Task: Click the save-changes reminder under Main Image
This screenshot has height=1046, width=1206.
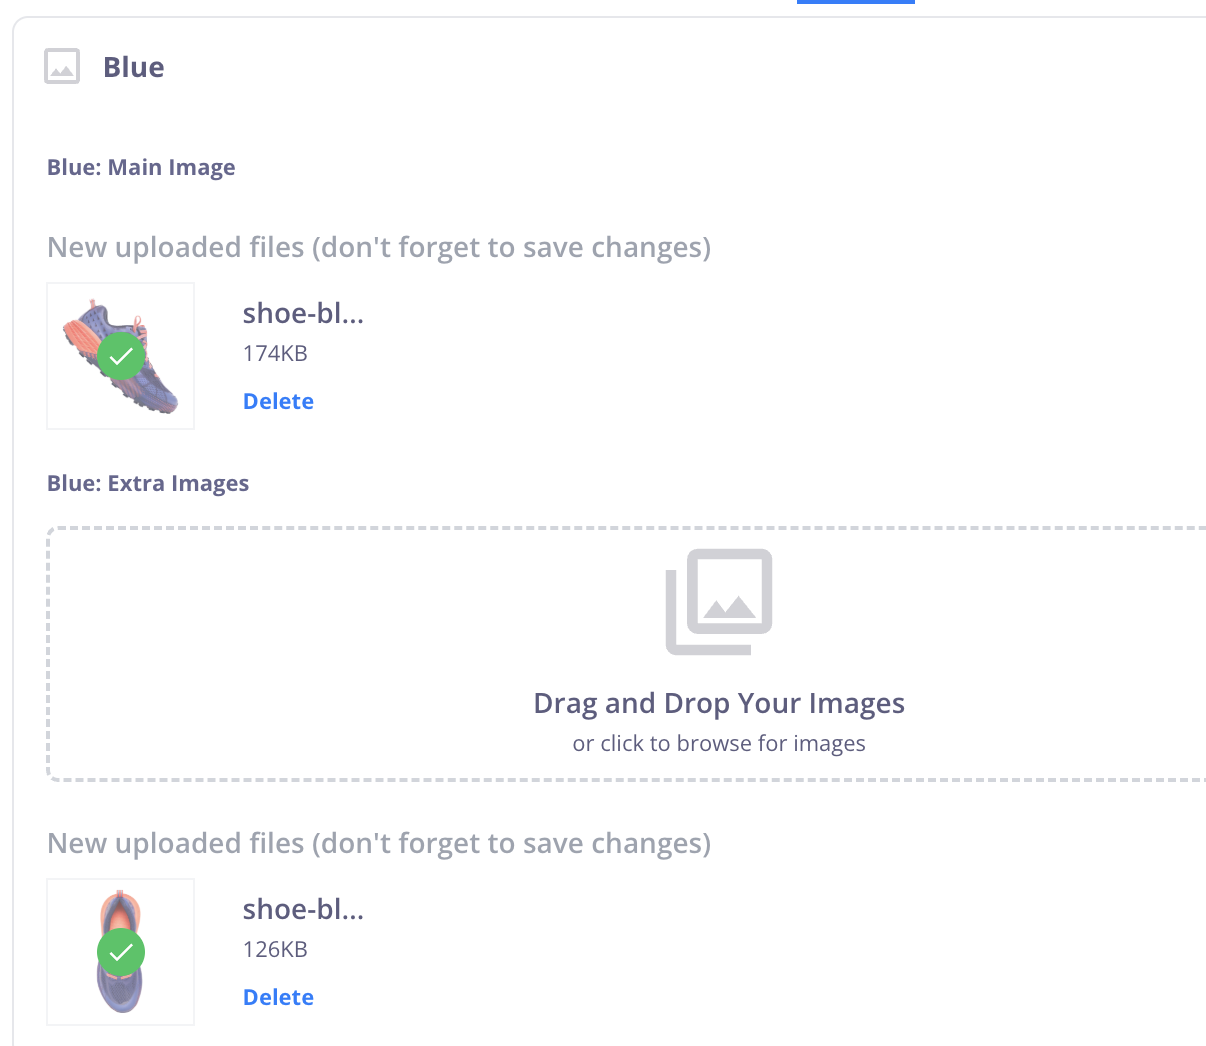Action: 379,247
